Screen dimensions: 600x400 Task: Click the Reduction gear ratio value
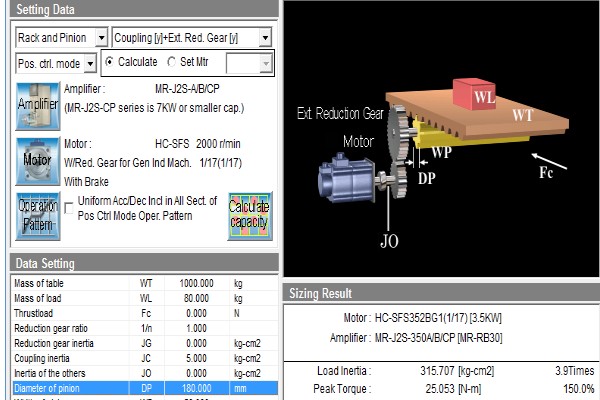pos(196,328)
